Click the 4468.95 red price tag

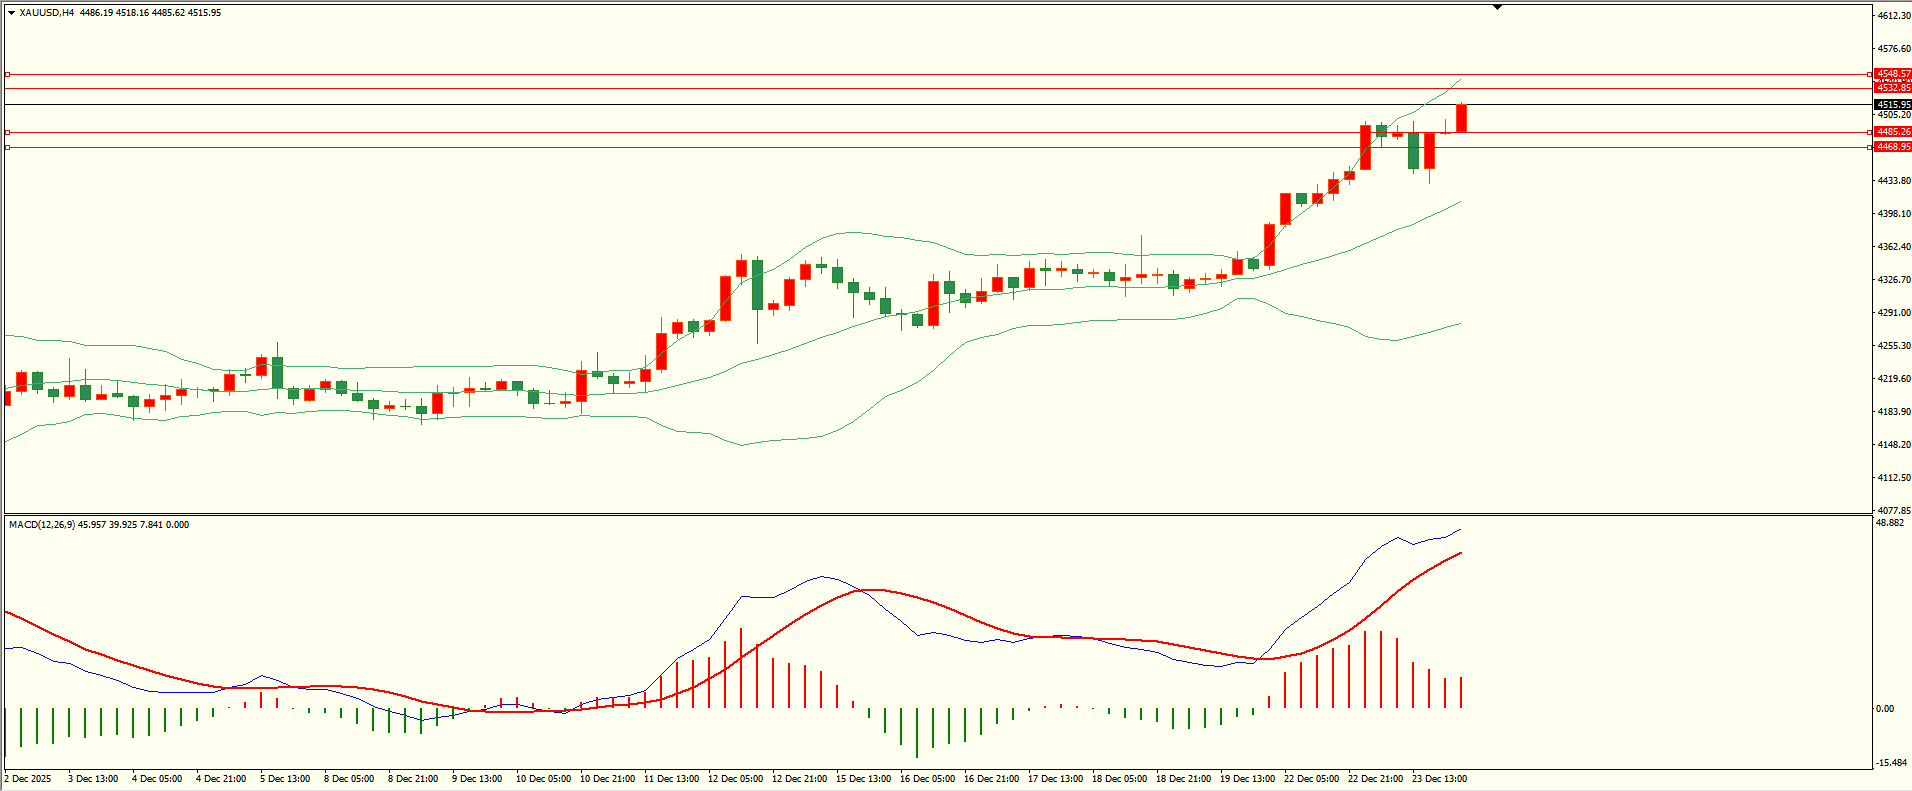(x=1893, y=147)
